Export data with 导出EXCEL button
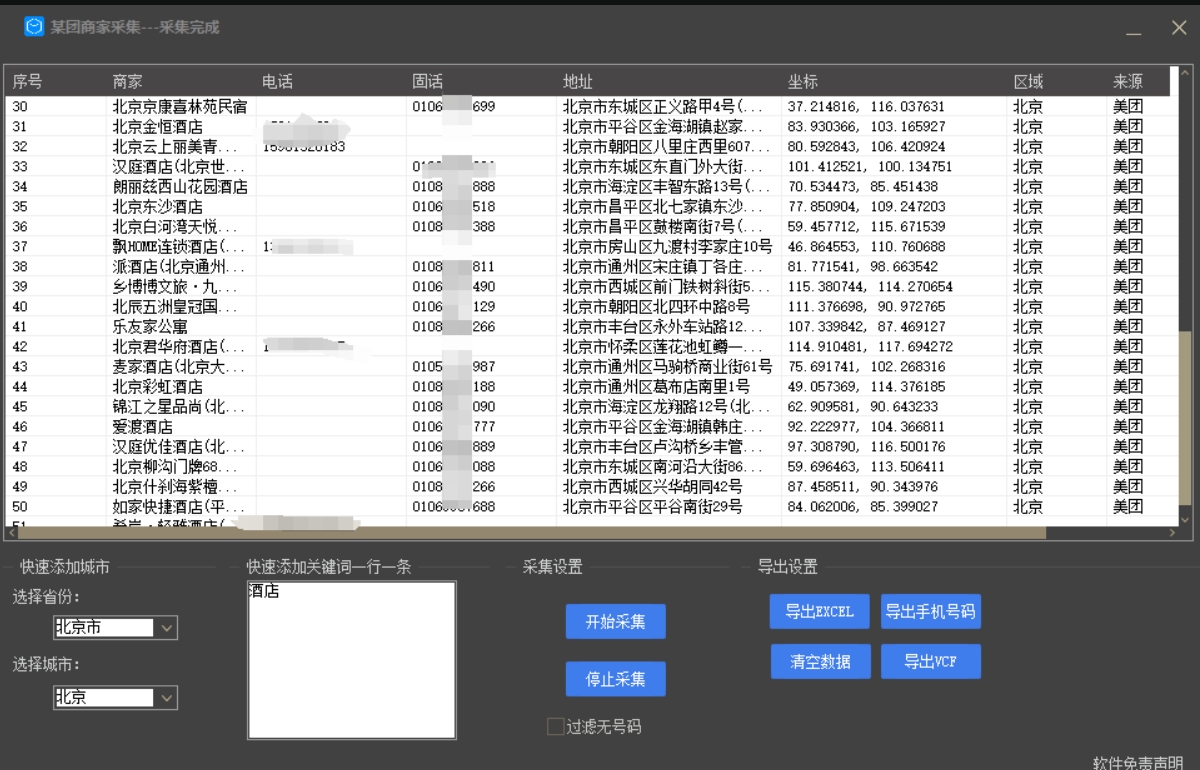1200x770 pixels. 819,612
